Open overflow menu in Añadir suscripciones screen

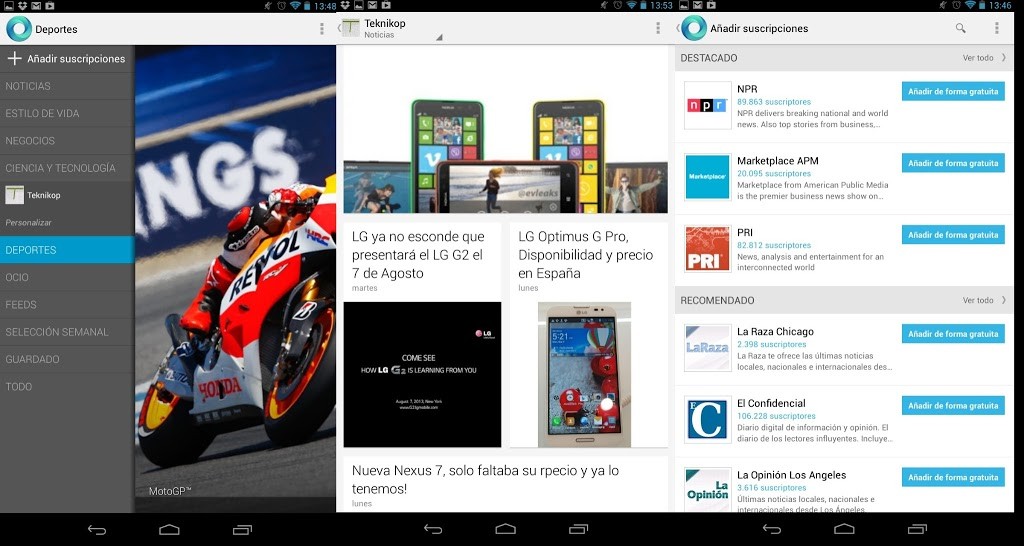tap(997, 28)
